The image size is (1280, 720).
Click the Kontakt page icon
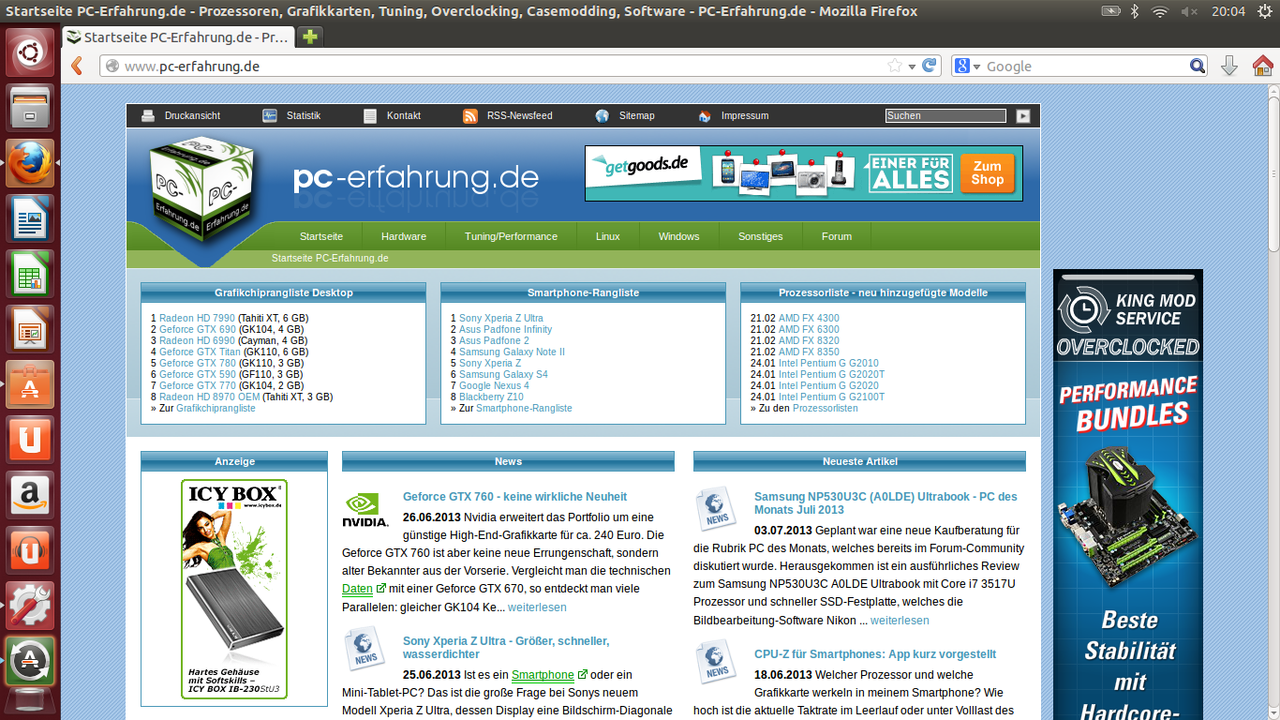370,116
